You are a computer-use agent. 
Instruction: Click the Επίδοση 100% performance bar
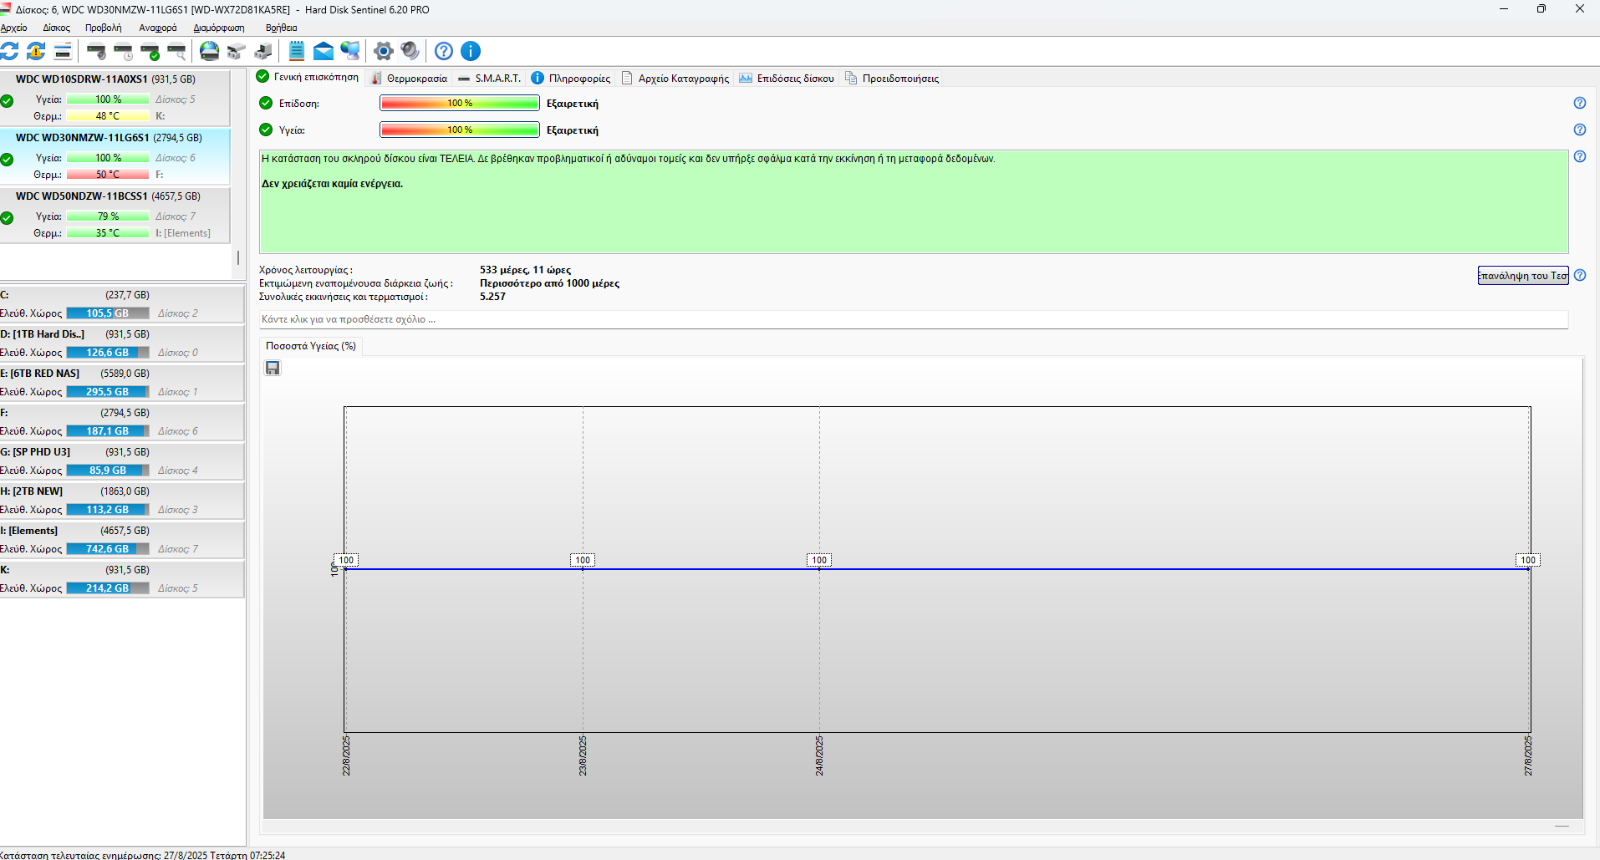point(460,103)
